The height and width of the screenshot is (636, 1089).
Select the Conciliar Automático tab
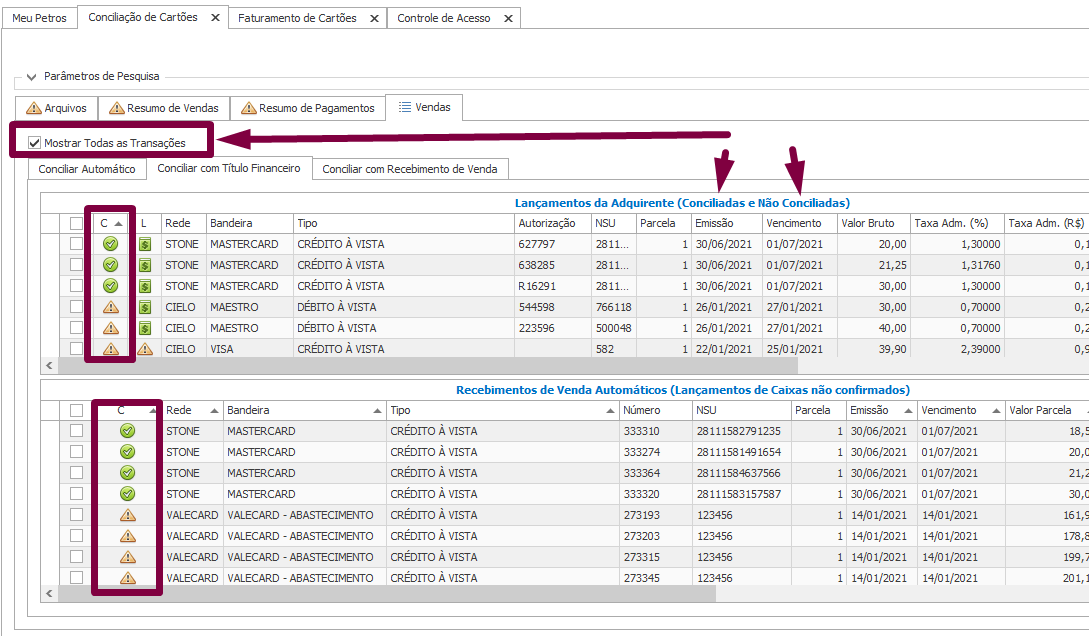[x=87, y=169]
